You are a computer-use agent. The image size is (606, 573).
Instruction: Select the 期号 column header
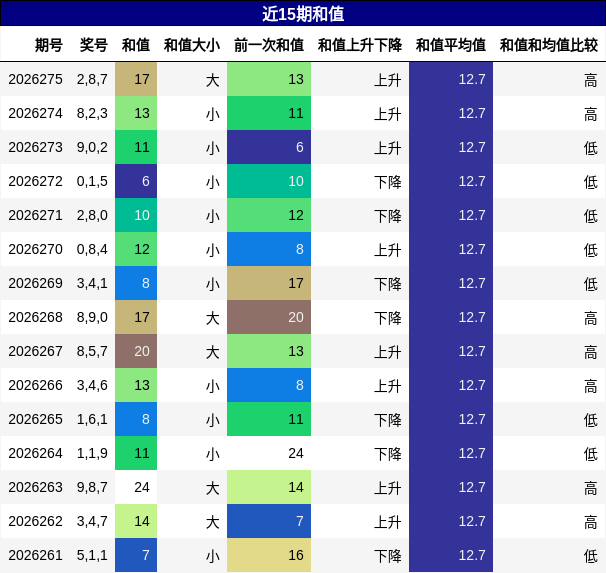(x=49, y=45)
